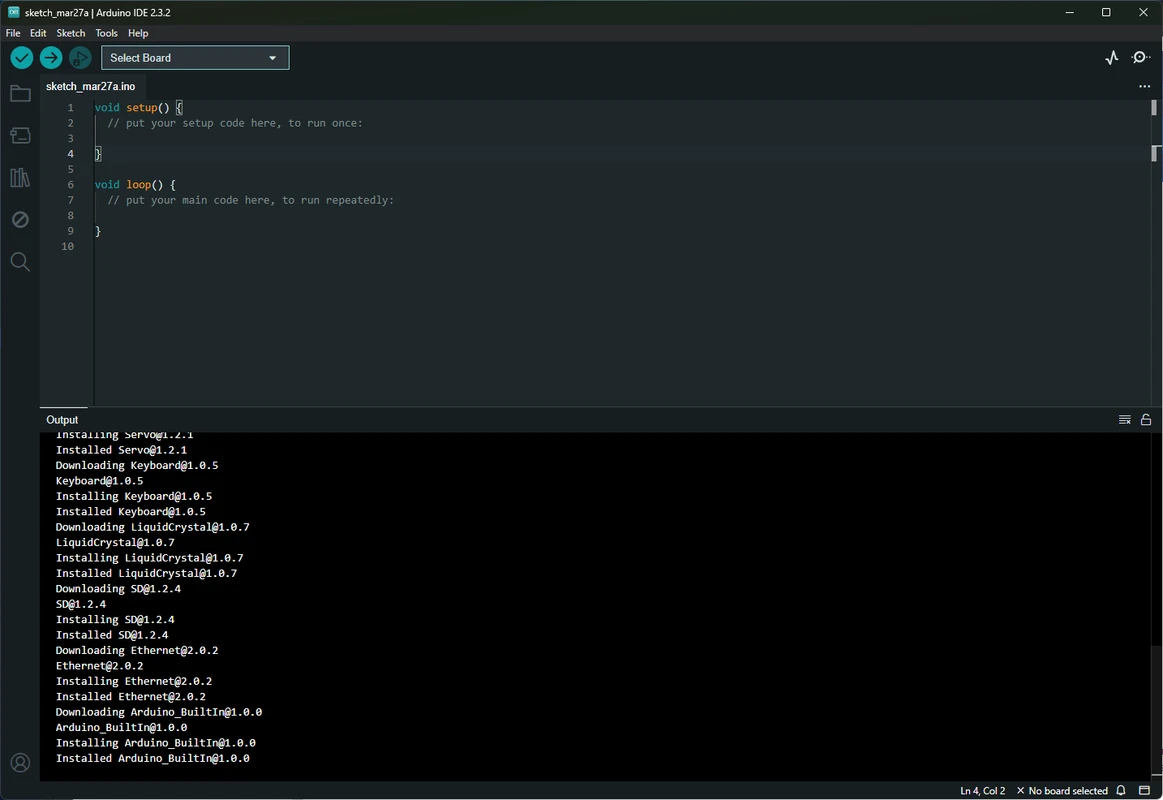Open the Serial Plotter
This screenshot has height=800, width=1163.
tap(1111, 58)
